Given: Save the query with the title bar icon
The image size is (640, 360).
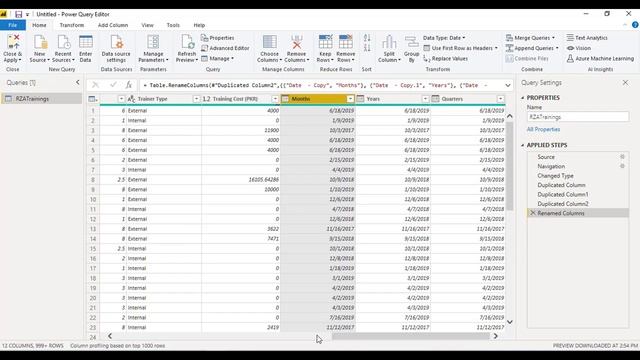Looking at the screenshot, I should tap(18, 14).
